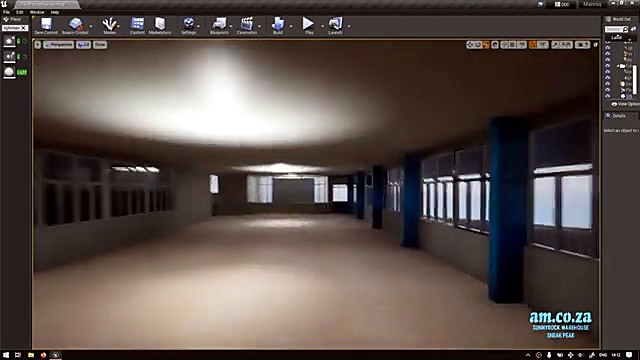Clear the Place panel search text
Screen dimensions: 640x360
[x=24, y=28]
